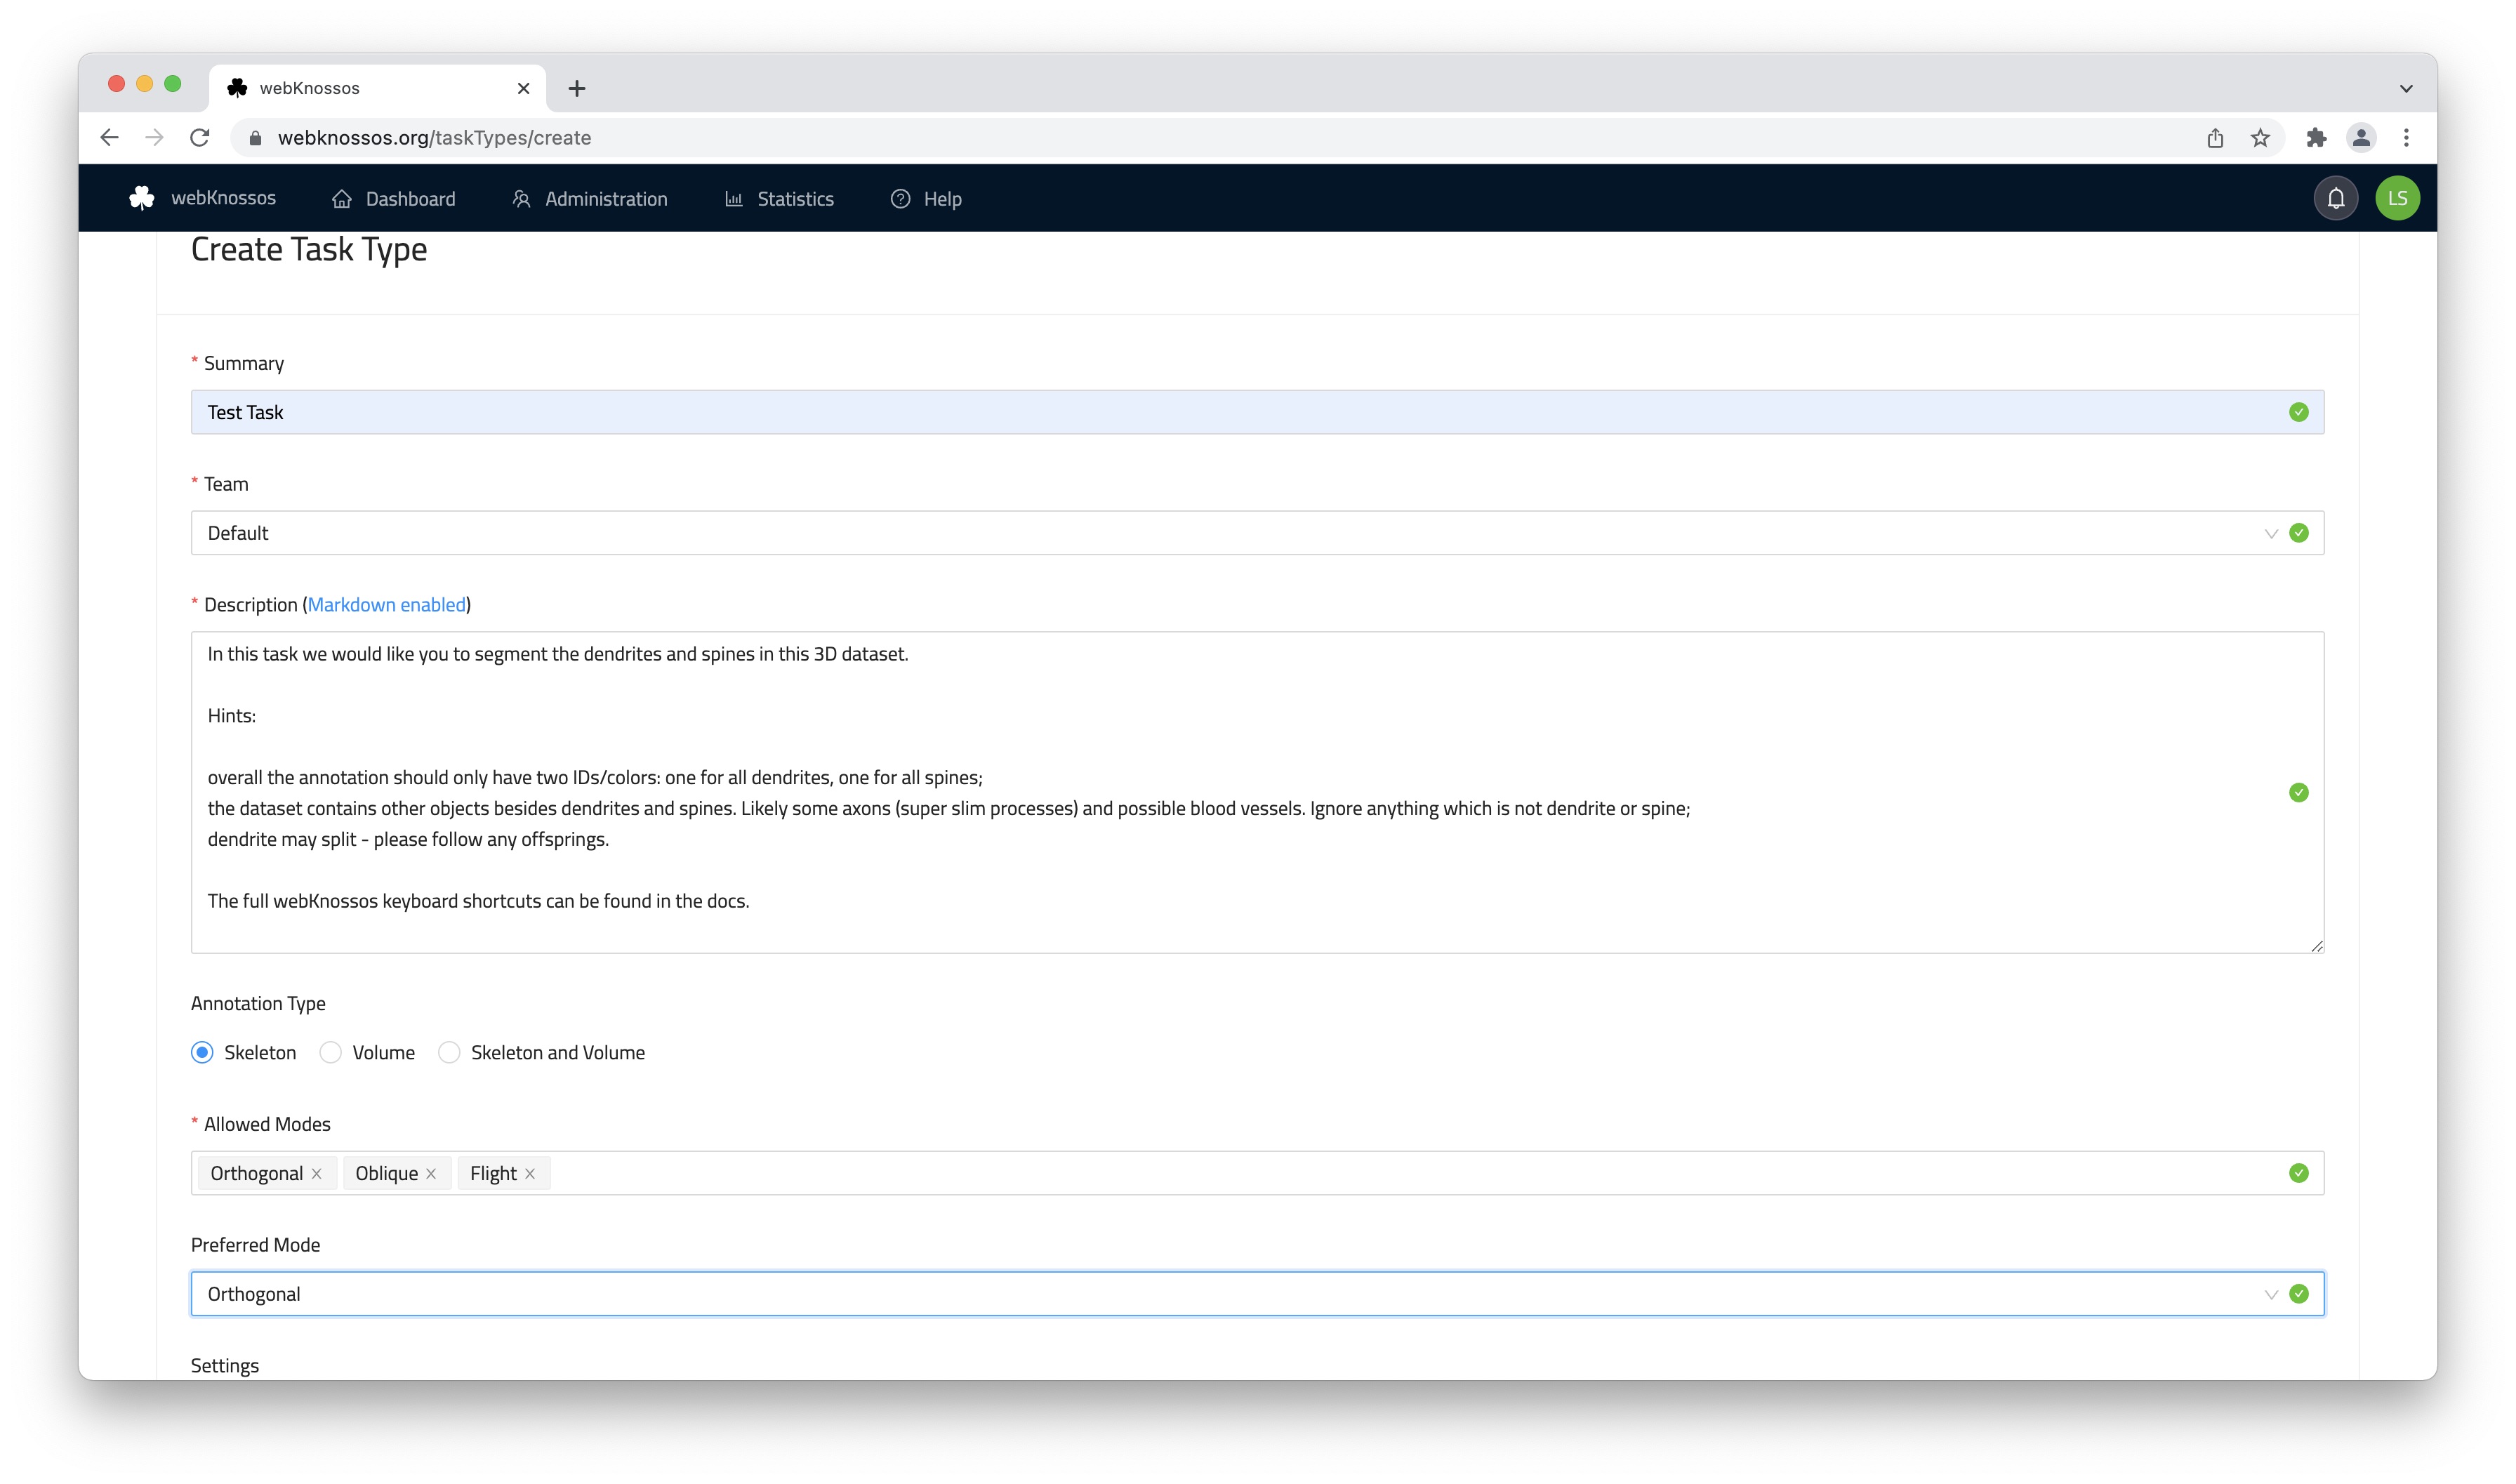Open the Statistics menu item
Screen dimensions: 2516x1484
click(x=779, y=199)
